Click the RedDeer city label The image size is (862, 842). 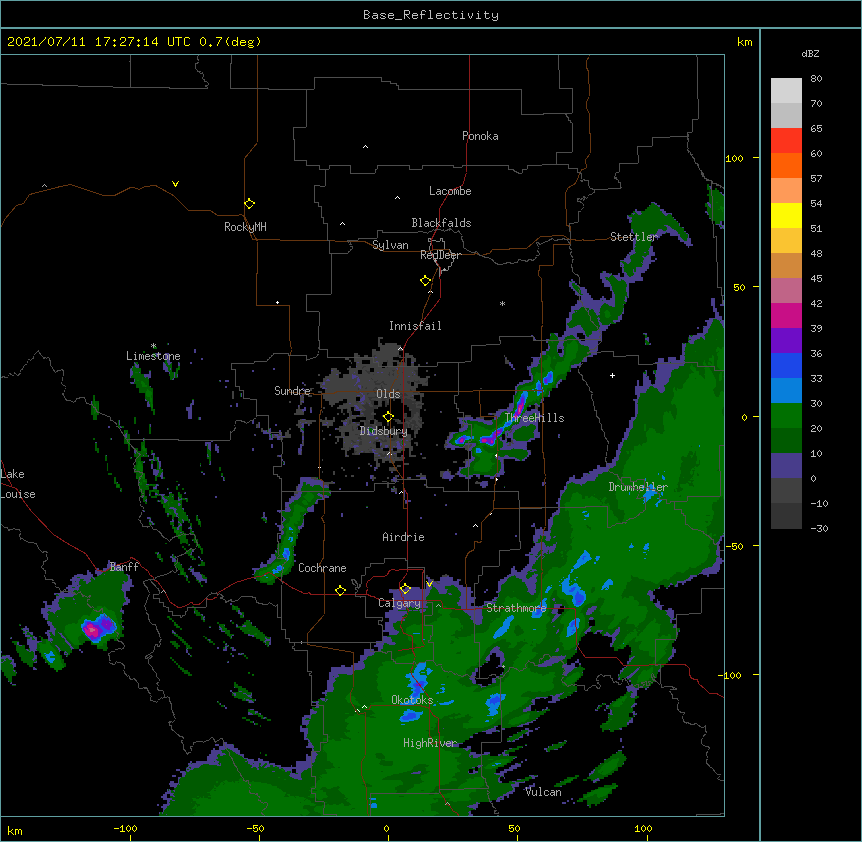point(440,255)
